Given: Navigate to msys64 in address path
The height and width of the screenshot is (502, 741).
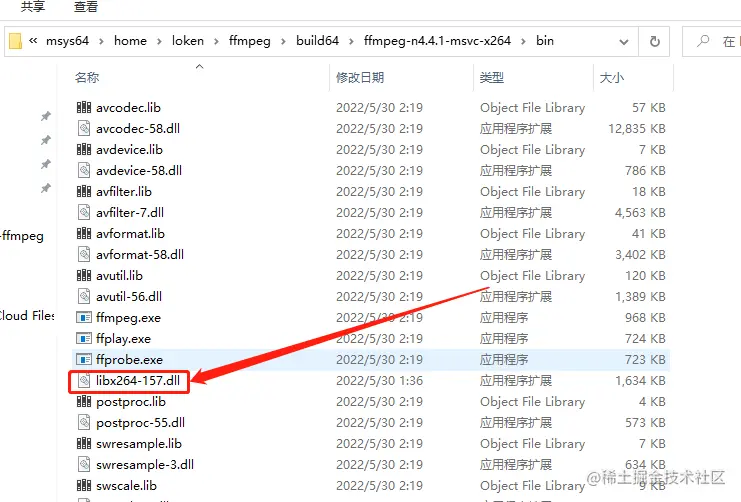Looking at the screenshot, I should (67, 41).
